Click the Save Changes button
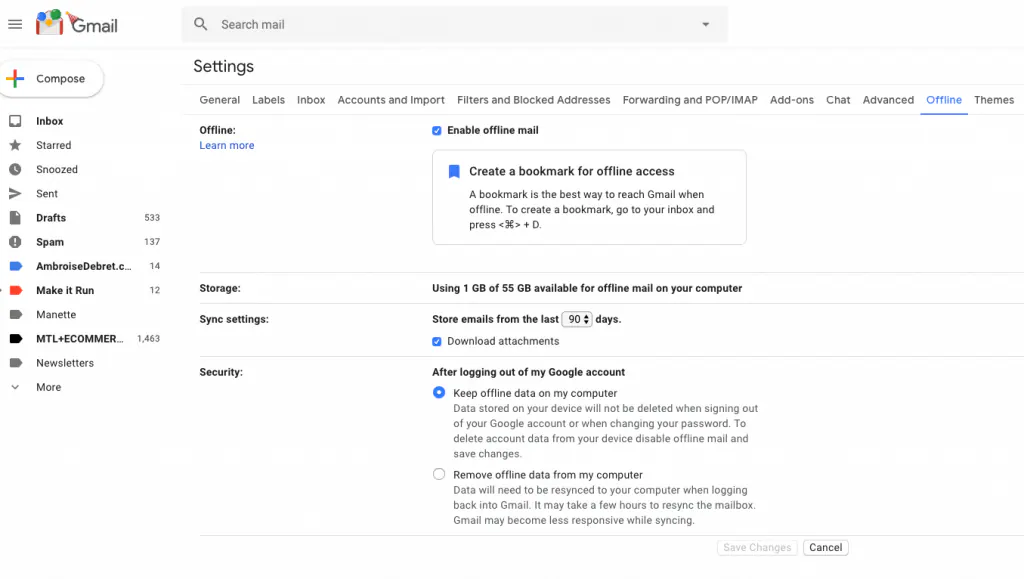1024x579 pixels. click(x=757, y=547)
